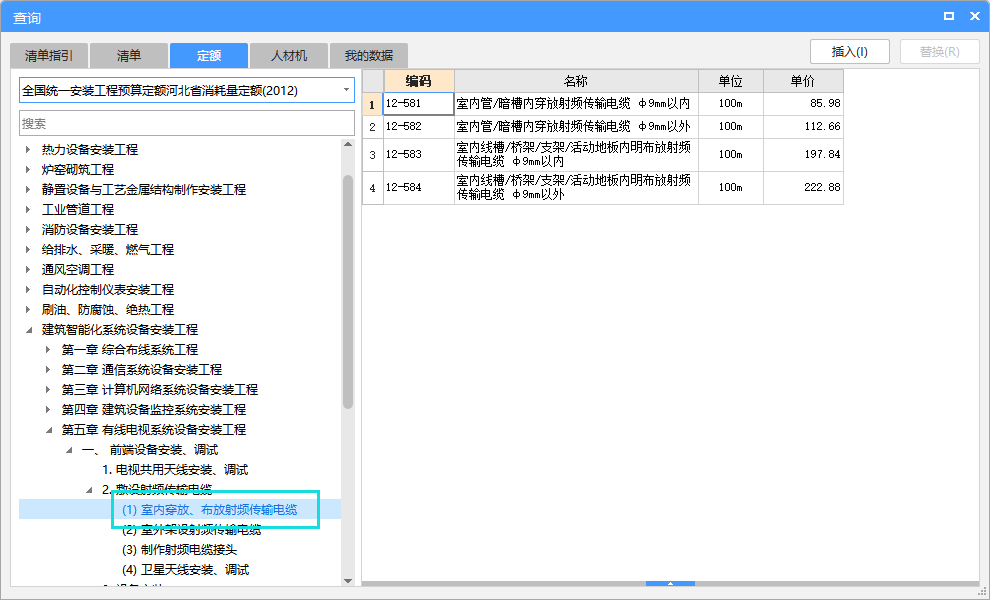990x600 pixels.
Task: Select code cell 12-582
Action: pyautogui.click(x=419, y=127)
